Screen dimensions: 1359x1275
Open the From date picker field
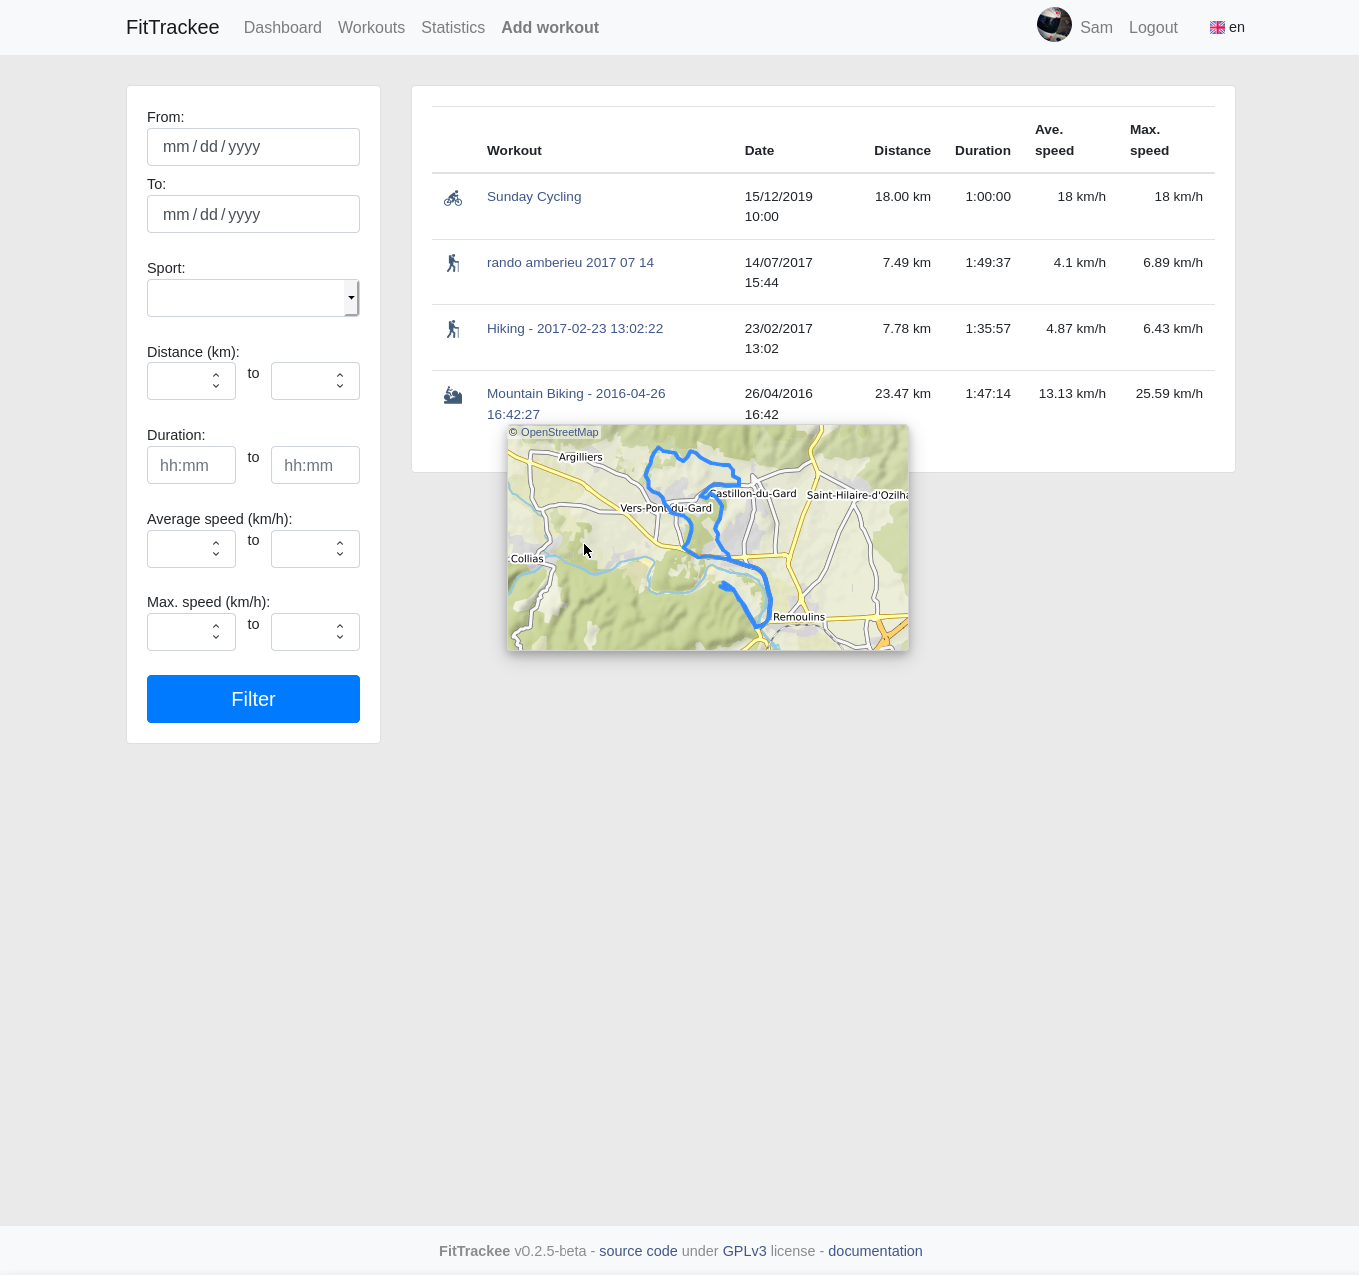point(253,147)
